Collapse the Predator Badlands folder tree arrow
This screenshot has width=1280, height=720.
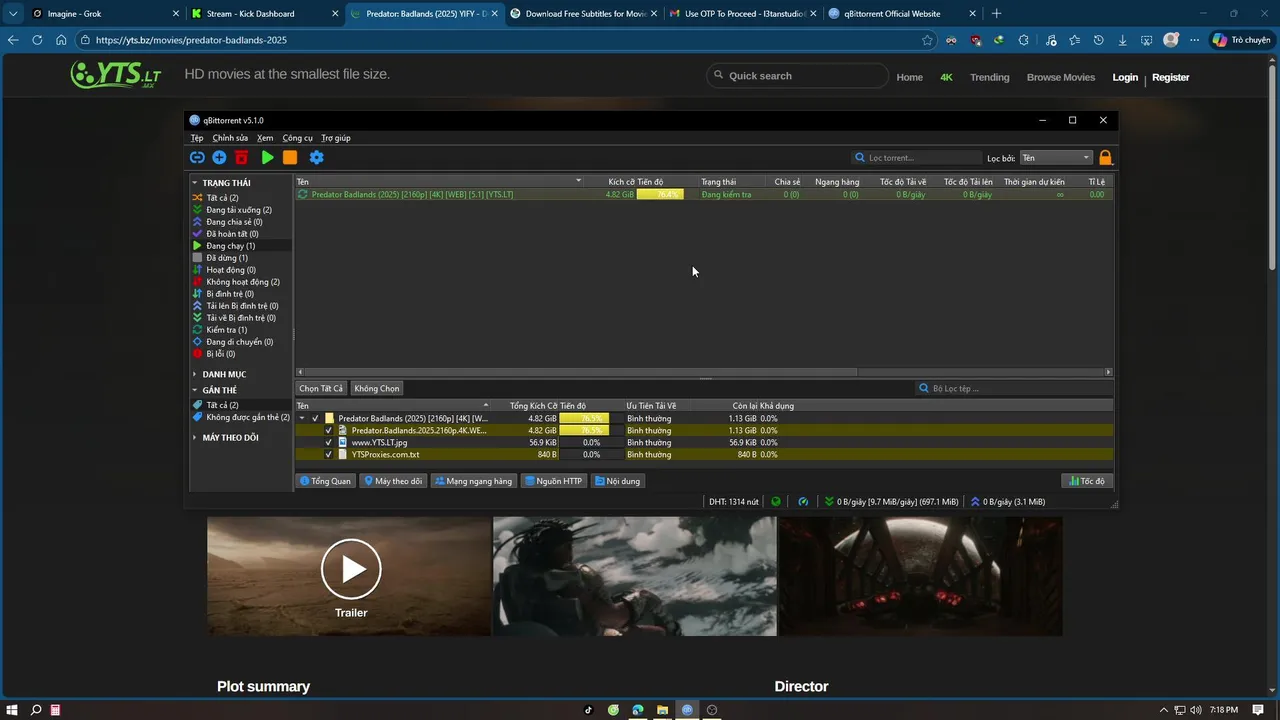(x=302, y=418)
